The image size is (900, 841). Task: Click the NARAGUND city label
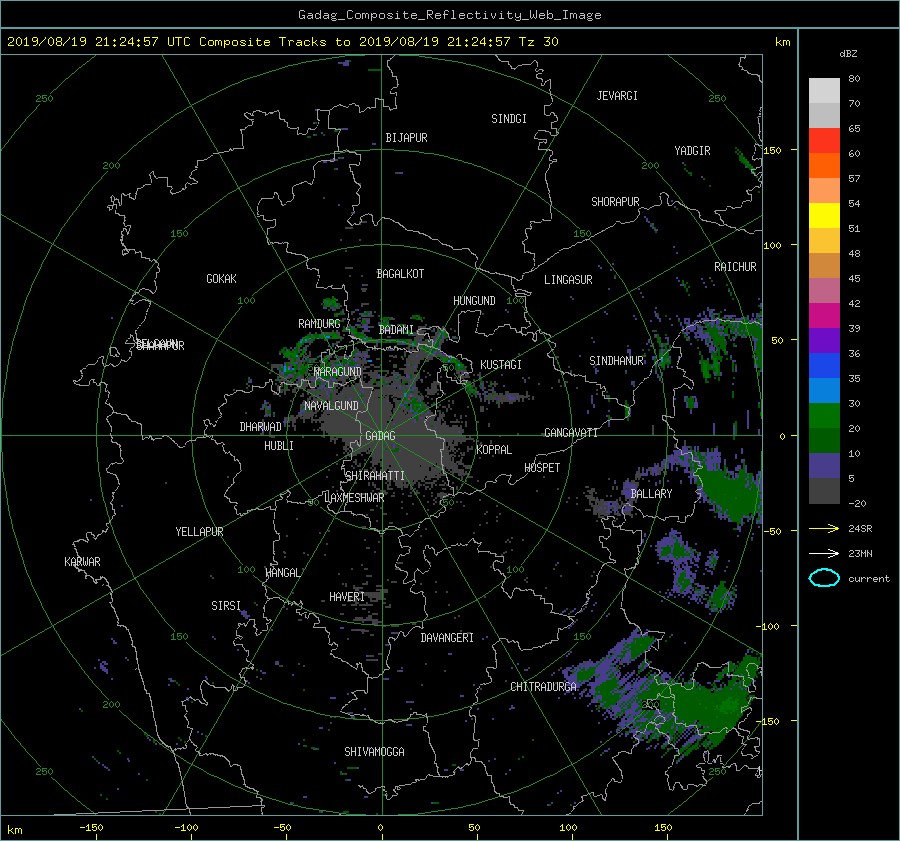click(x=338, y=372)
